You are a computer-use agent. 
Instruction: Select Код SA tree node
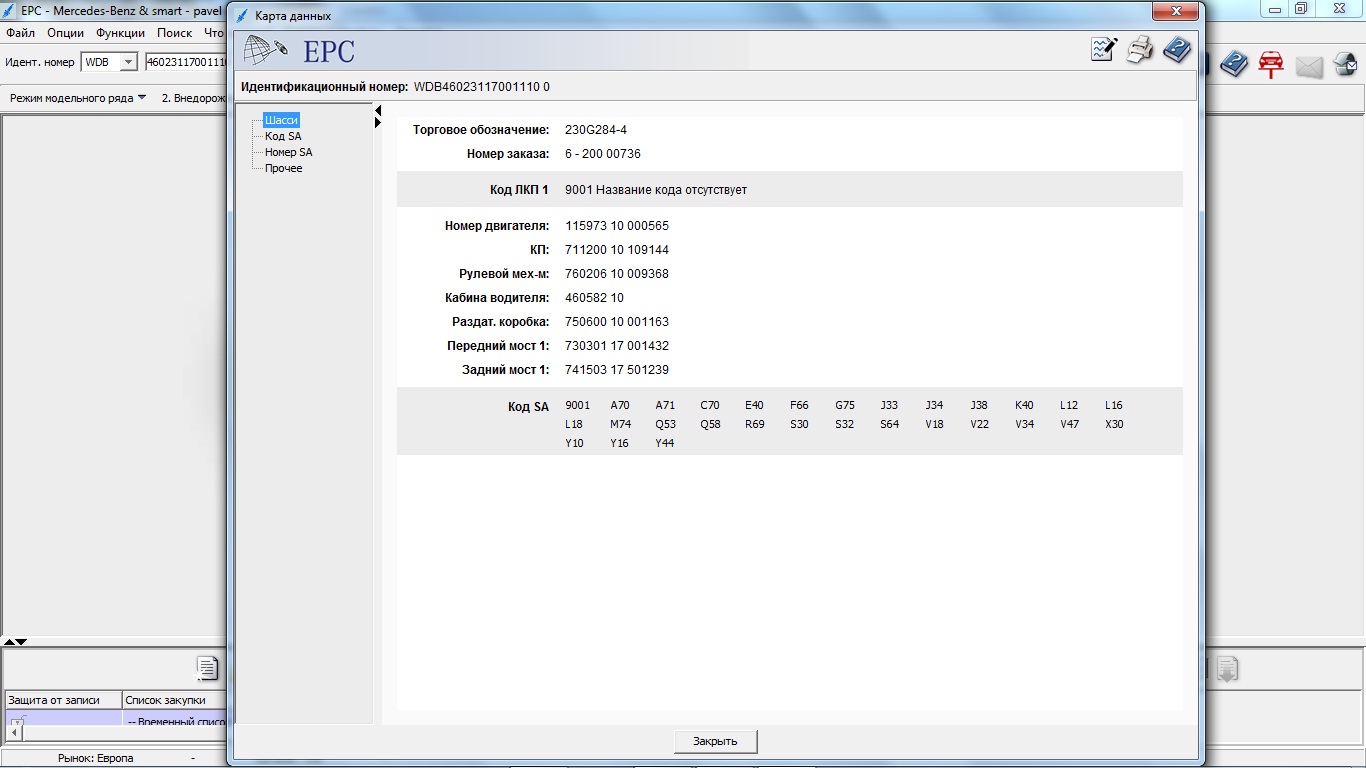pos(283,136)
